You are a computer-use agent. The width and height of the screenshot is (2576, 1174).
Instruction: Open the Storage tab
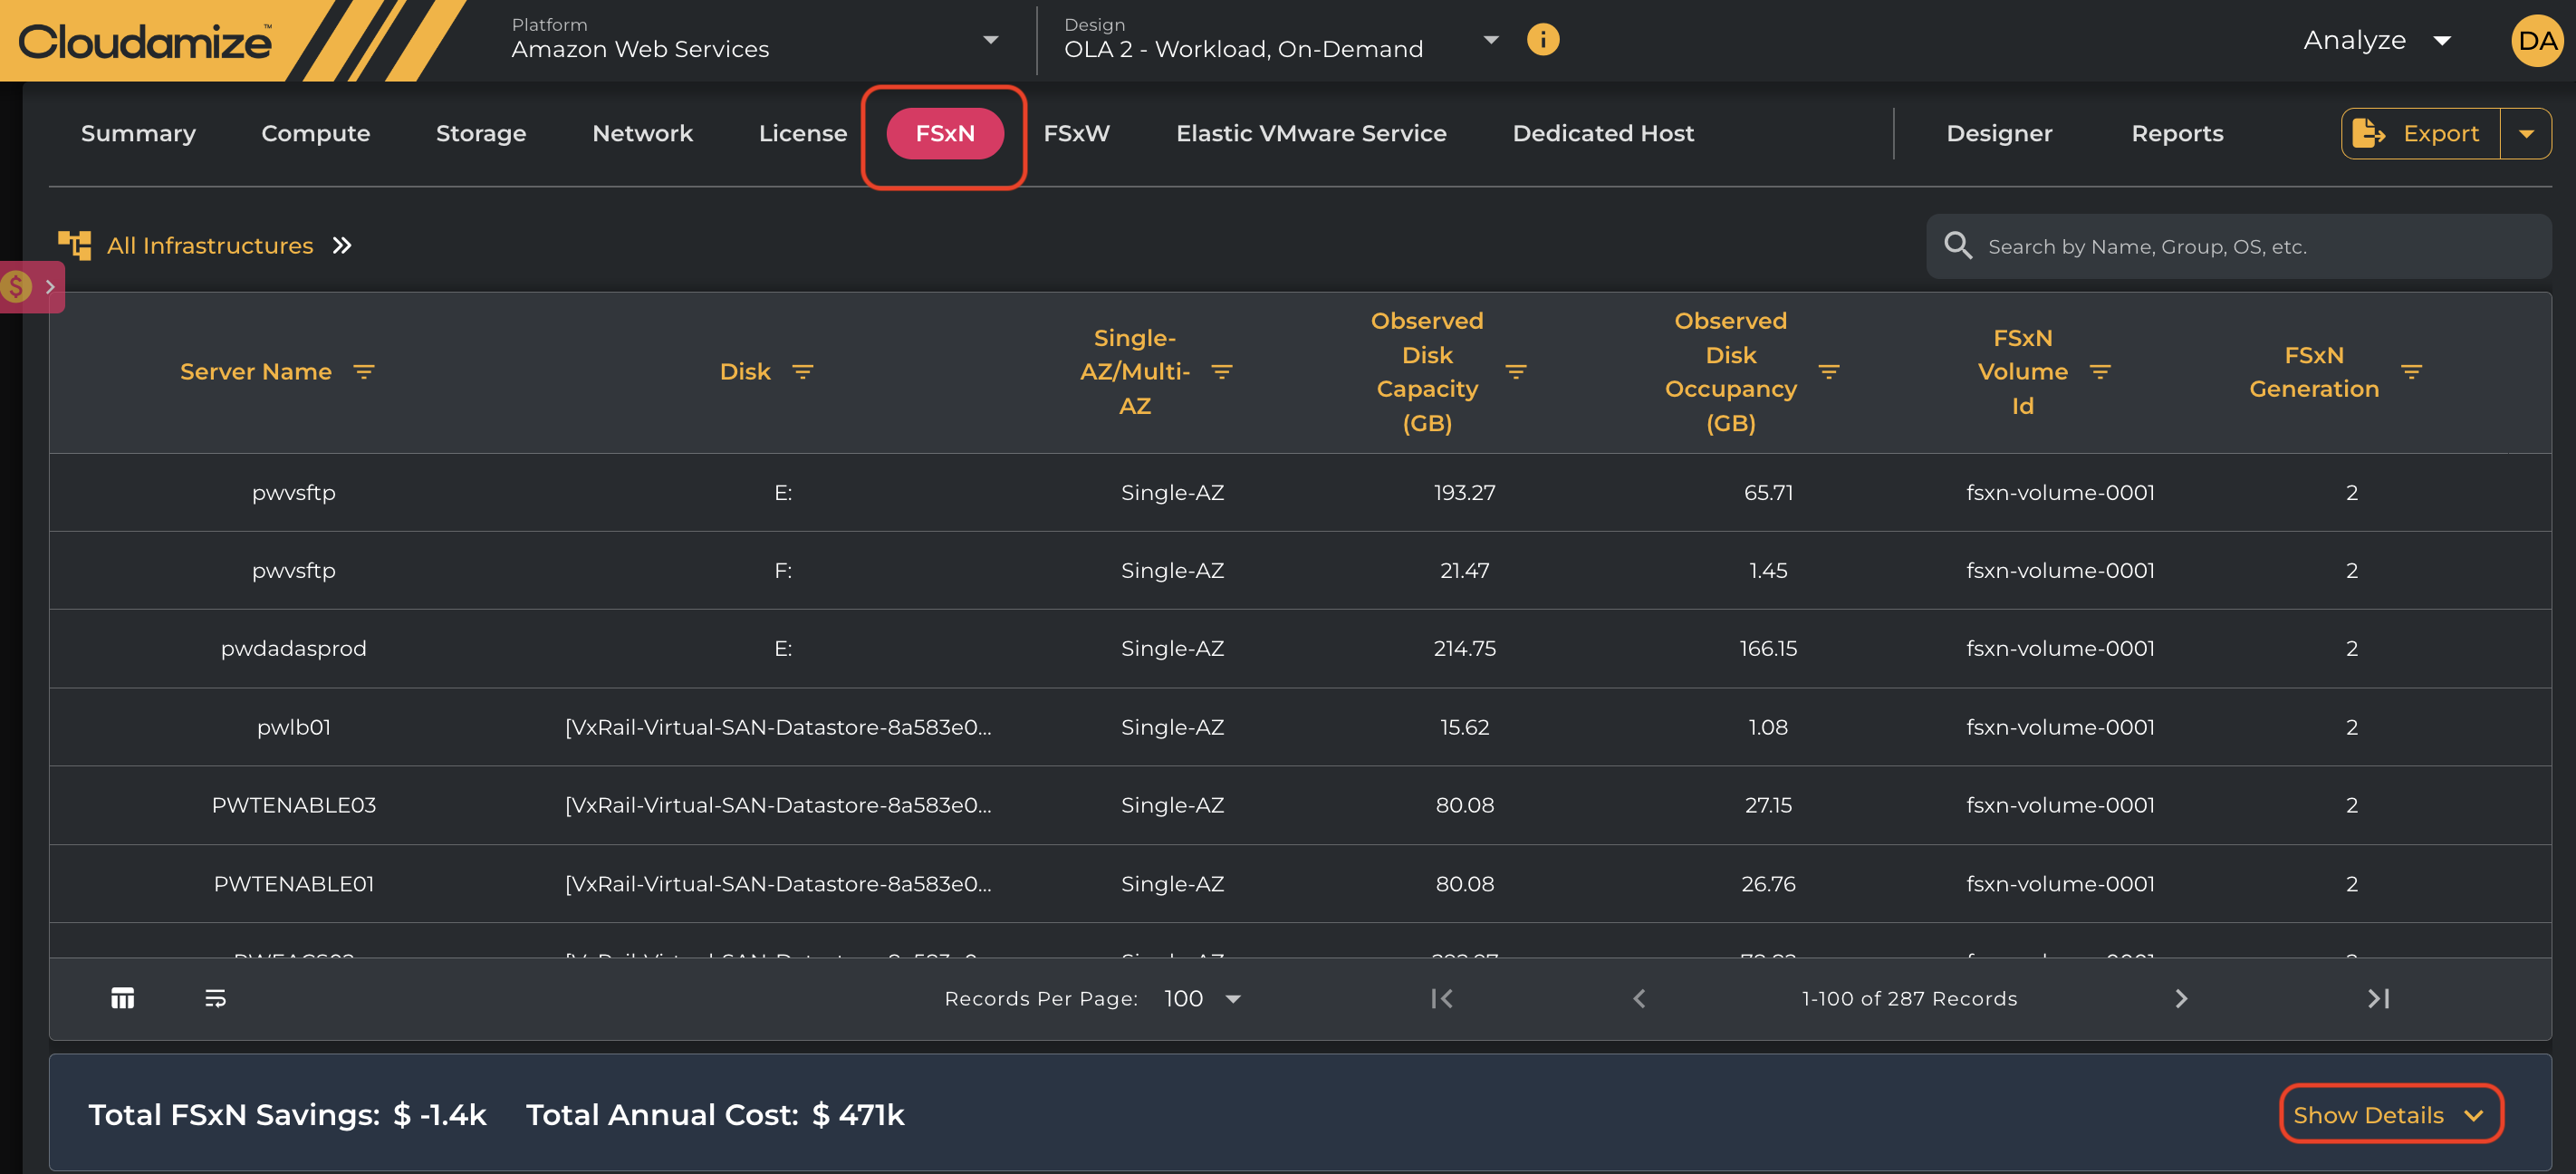coord(481,134)
